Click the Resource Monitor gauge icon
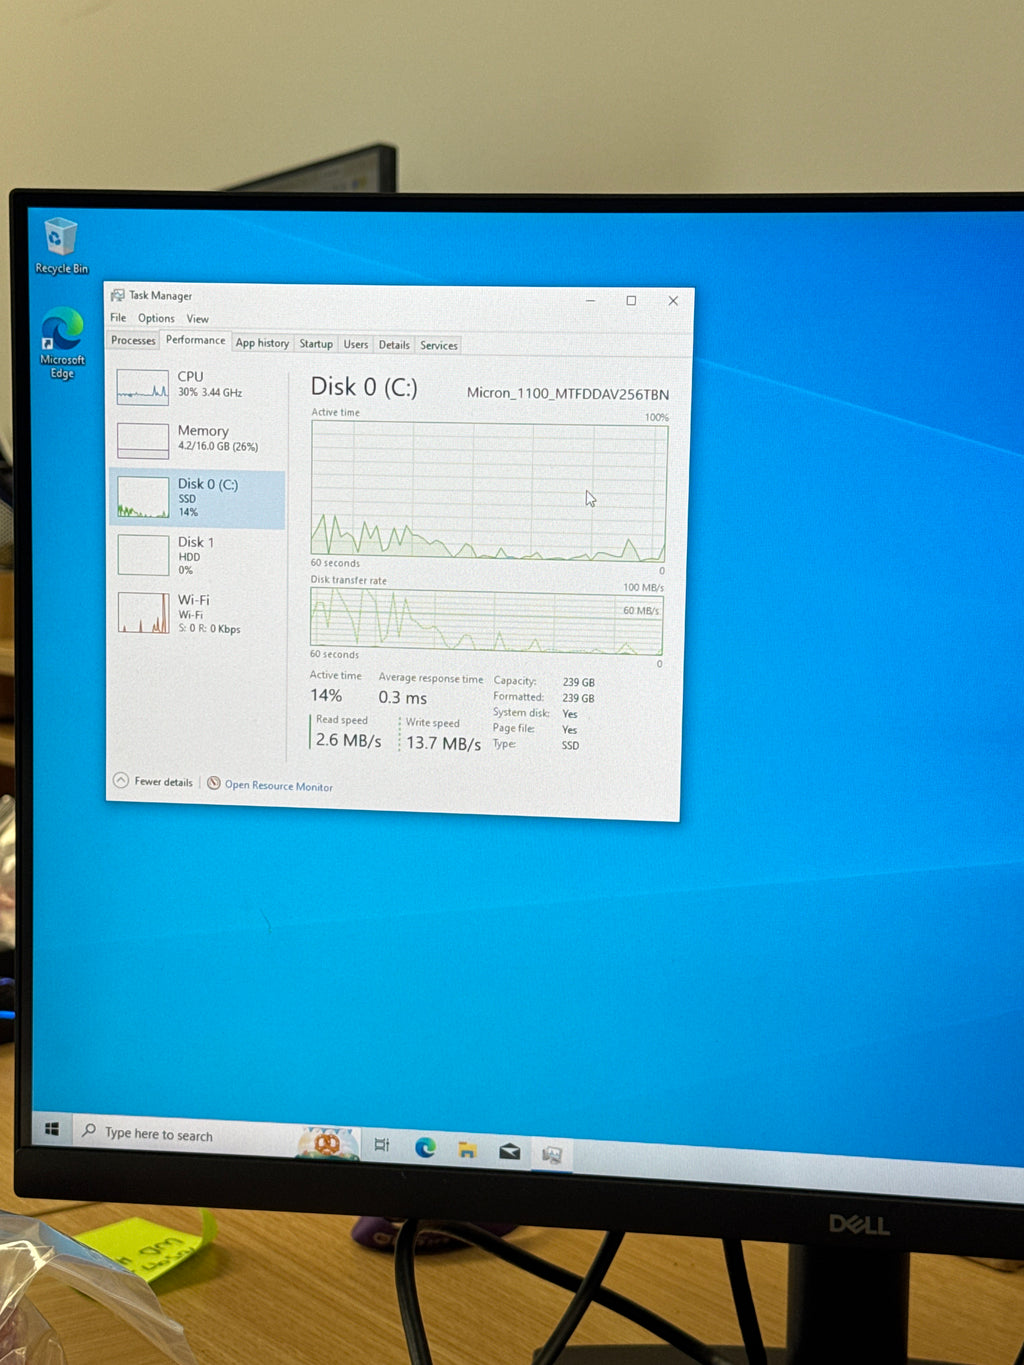1024x1365 pixels. pyautogui.click(x=213, y=783)
